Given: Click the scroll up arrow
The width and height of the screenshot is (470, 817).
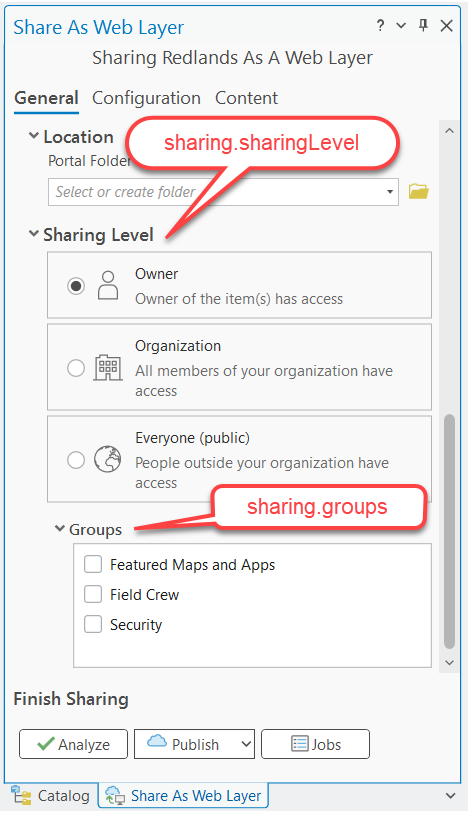Looking at the screenshot, I should coord(449,131).
